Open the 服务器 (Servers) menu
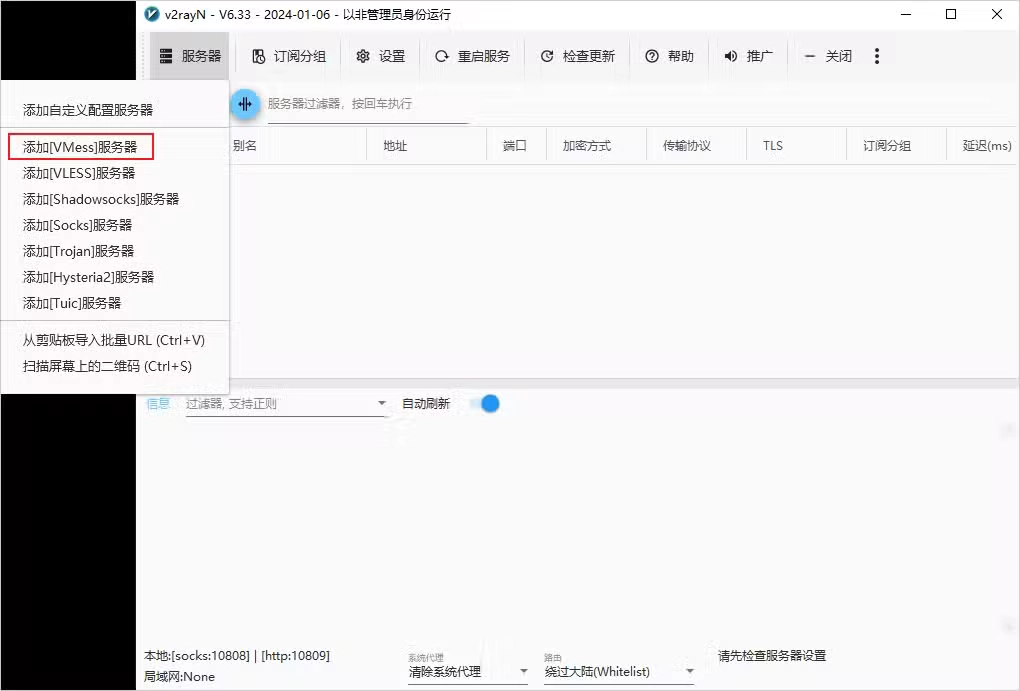Image resolution: width=1020 pixels, height=691 pixels. point(189,55)
